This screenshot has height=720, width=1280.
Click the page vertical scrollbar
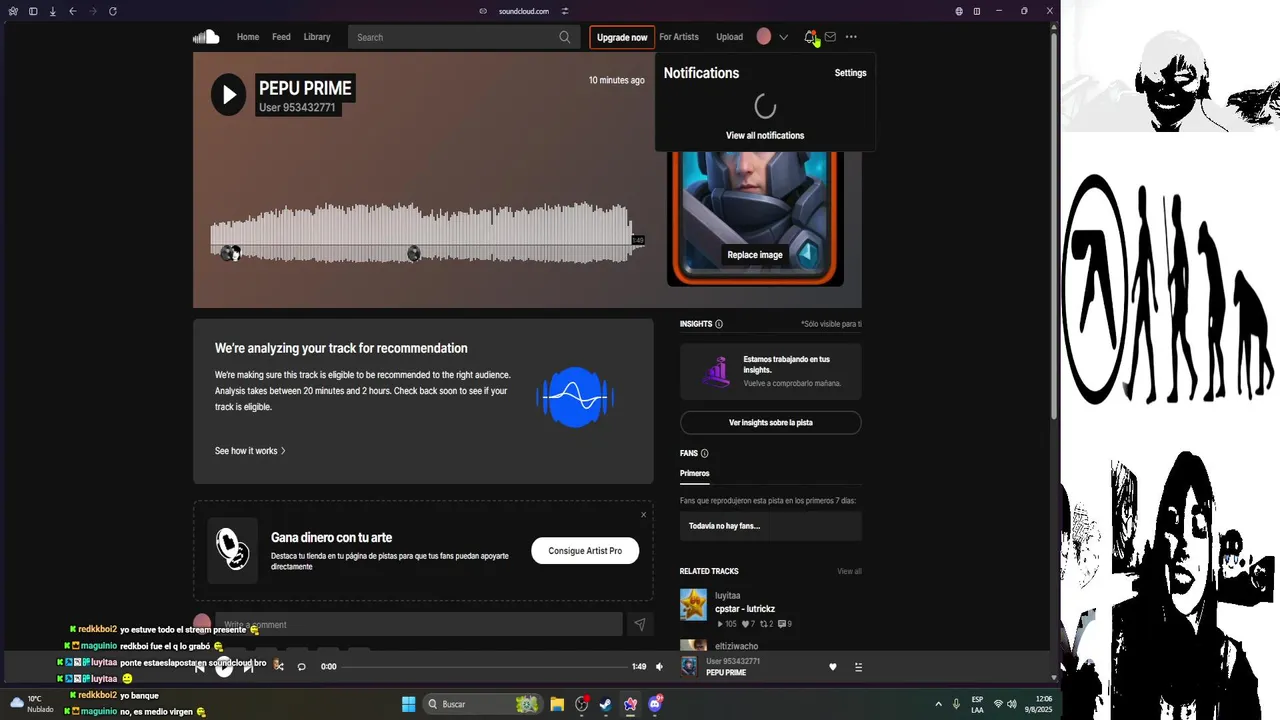pos(1054,225)
